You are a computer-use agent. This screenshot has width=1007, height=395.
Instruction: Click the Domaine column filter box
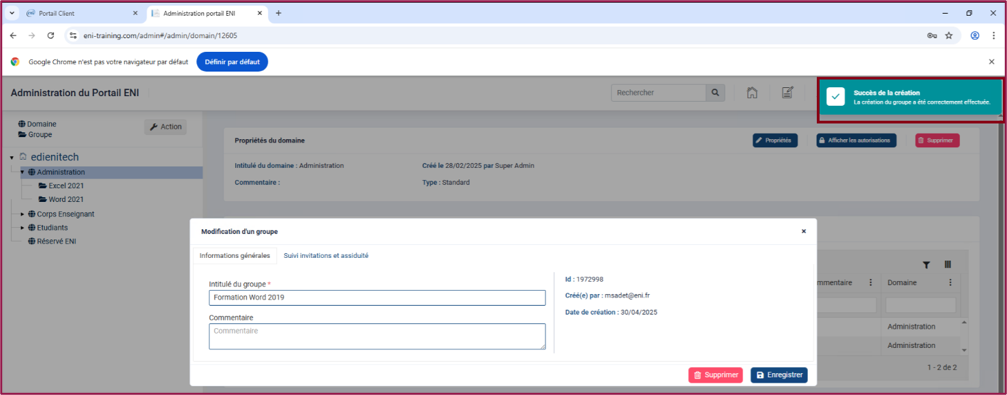921,305
